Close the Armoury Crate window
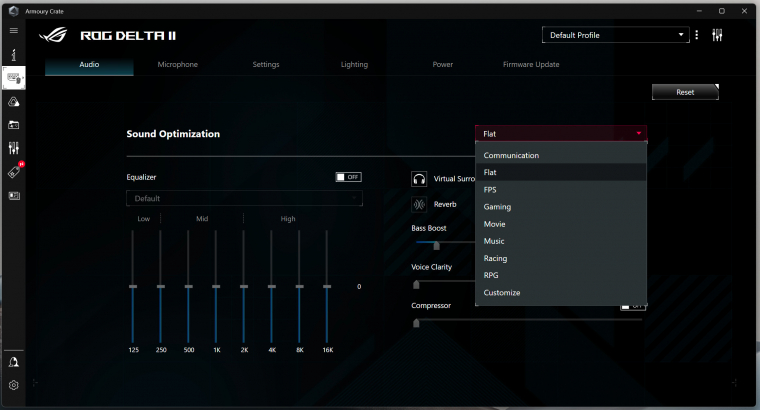Image resolution: width=760 pixels, height=410 pixels. click(744, 11)
